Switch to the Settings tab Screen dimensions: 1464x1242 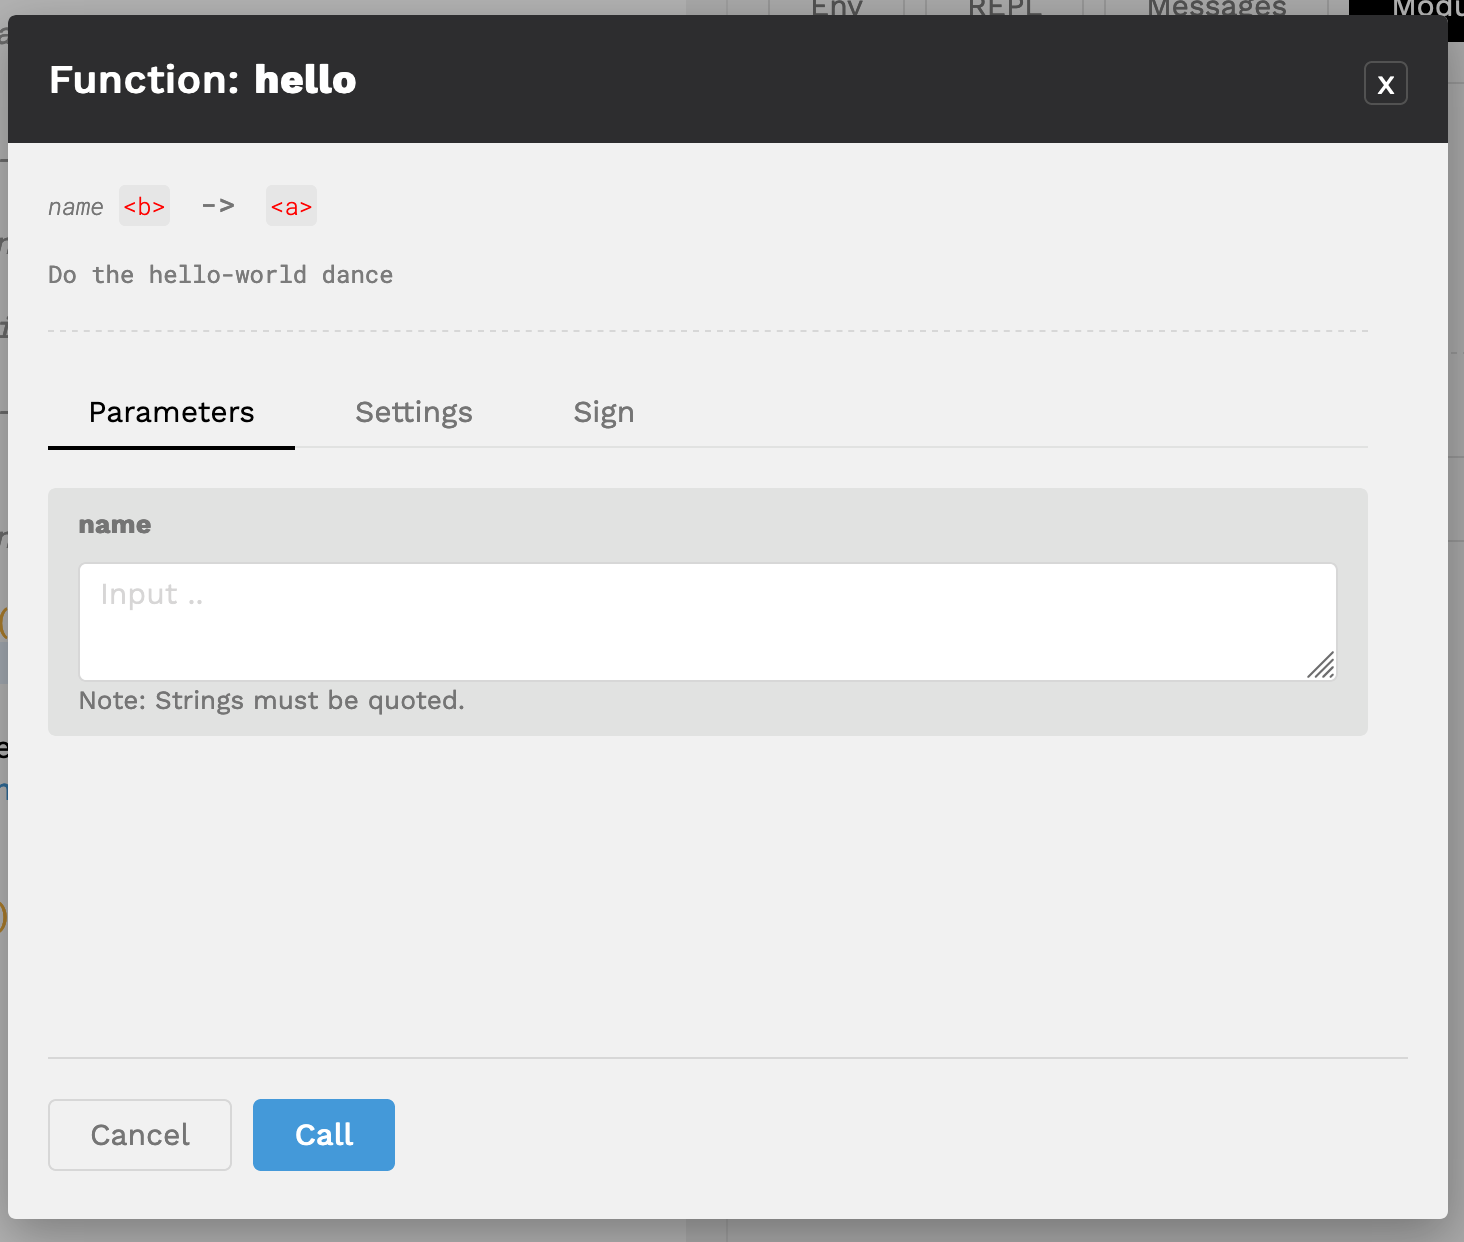tap(414, 412)
